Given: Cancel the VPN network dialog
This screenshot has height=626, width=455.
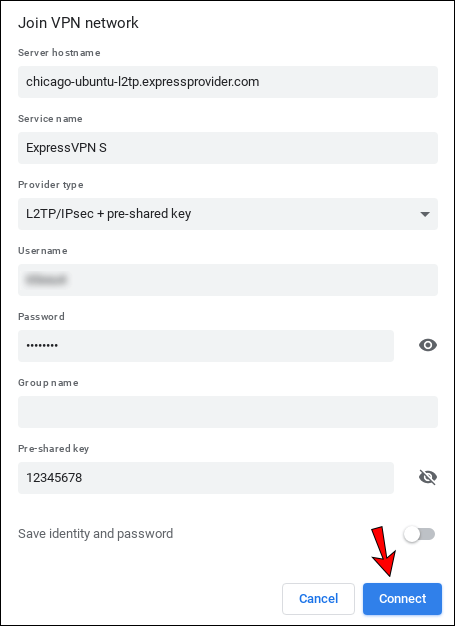Looking at the screenshot, I should point(318,599).
